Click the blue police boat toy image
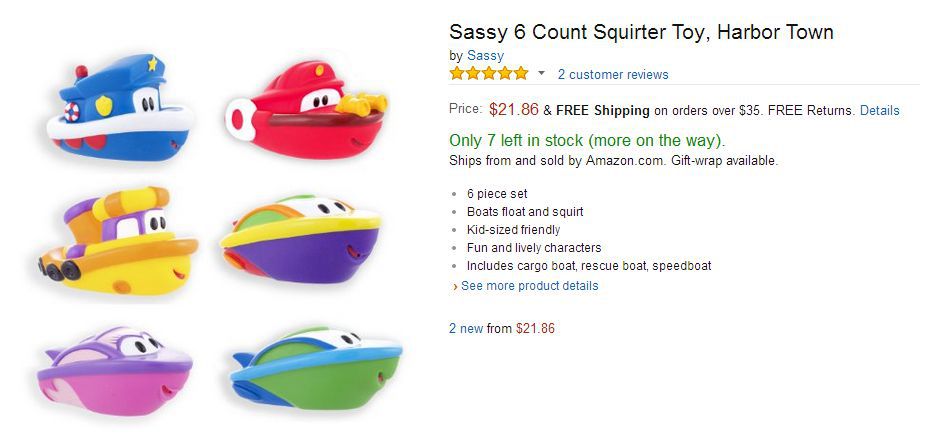 [120, 107]
